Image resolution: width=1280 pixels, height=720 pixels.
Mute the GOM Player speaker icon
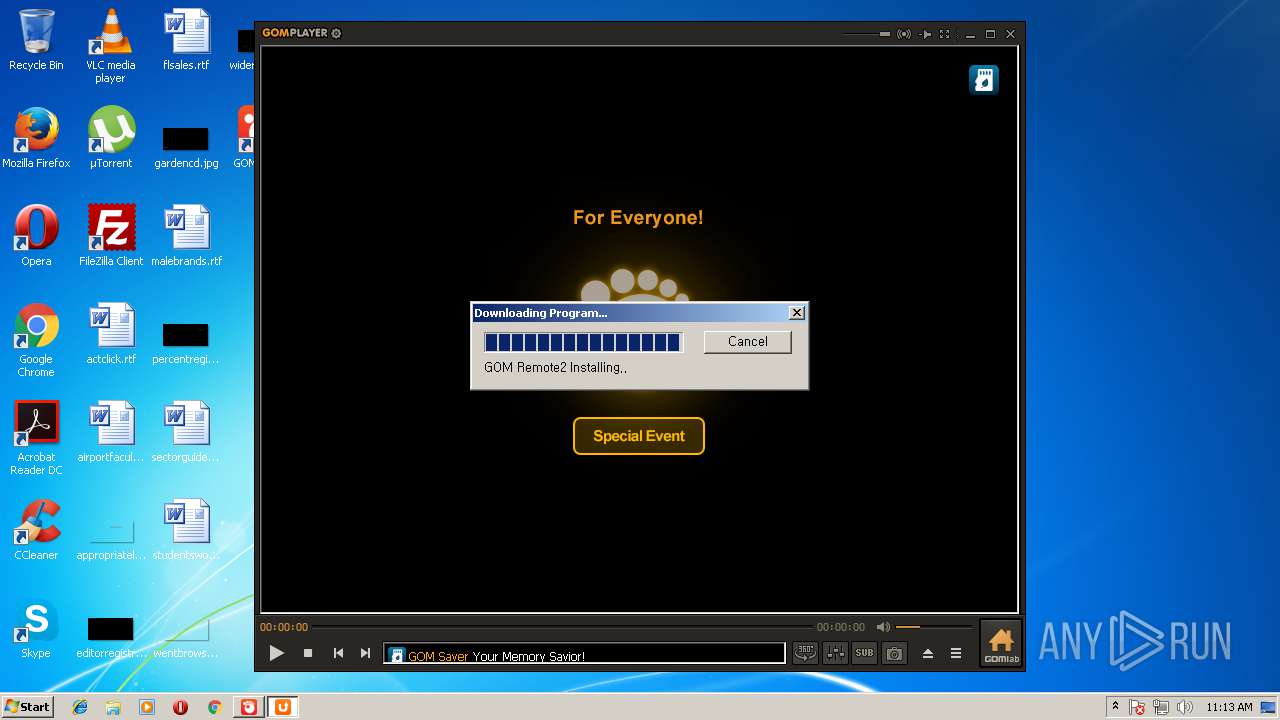(883, 627)
